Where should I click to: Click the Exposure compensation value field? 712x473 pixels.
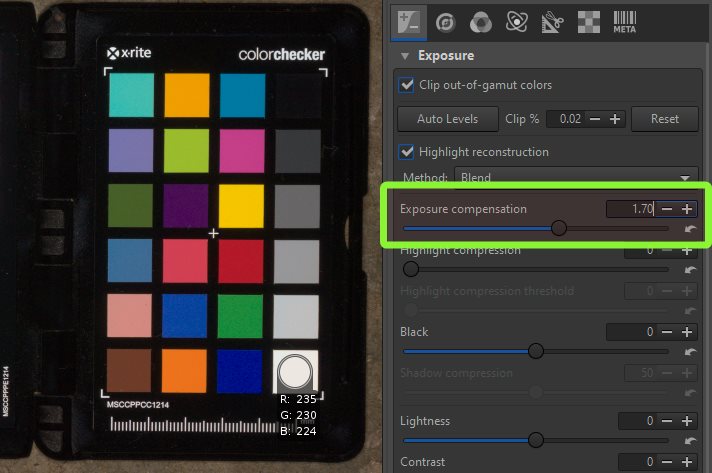[630, 209]
